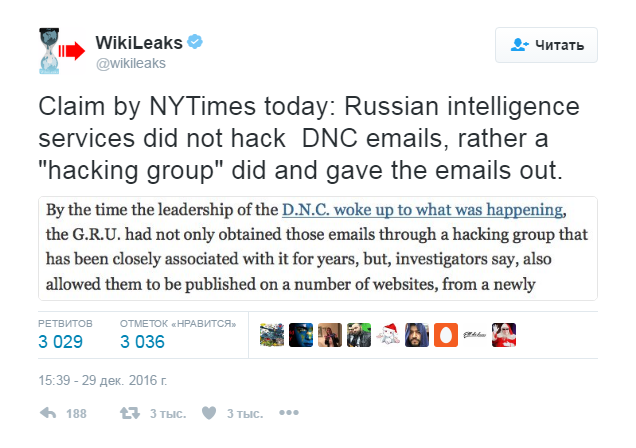
Task: Click the 188 replies count
Action: tap(76, 413)
